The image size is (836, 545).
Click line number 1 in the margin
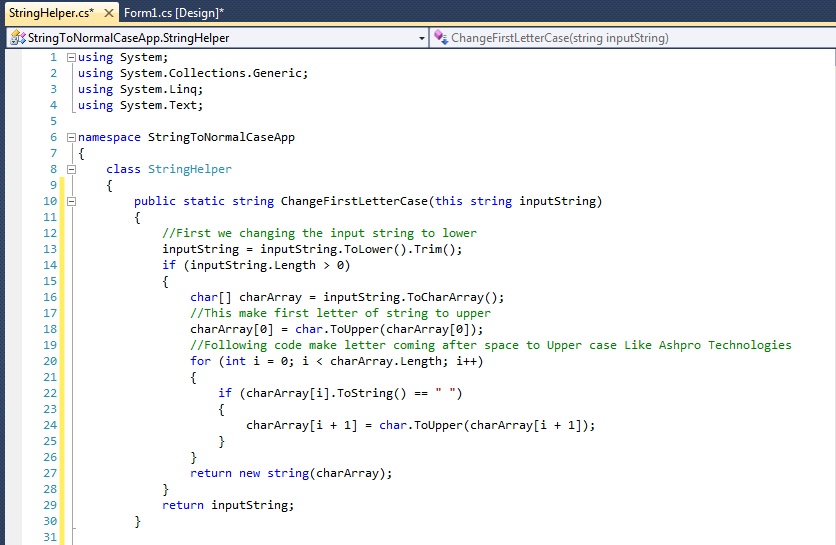pyautogui.click(x=53, y=57)
